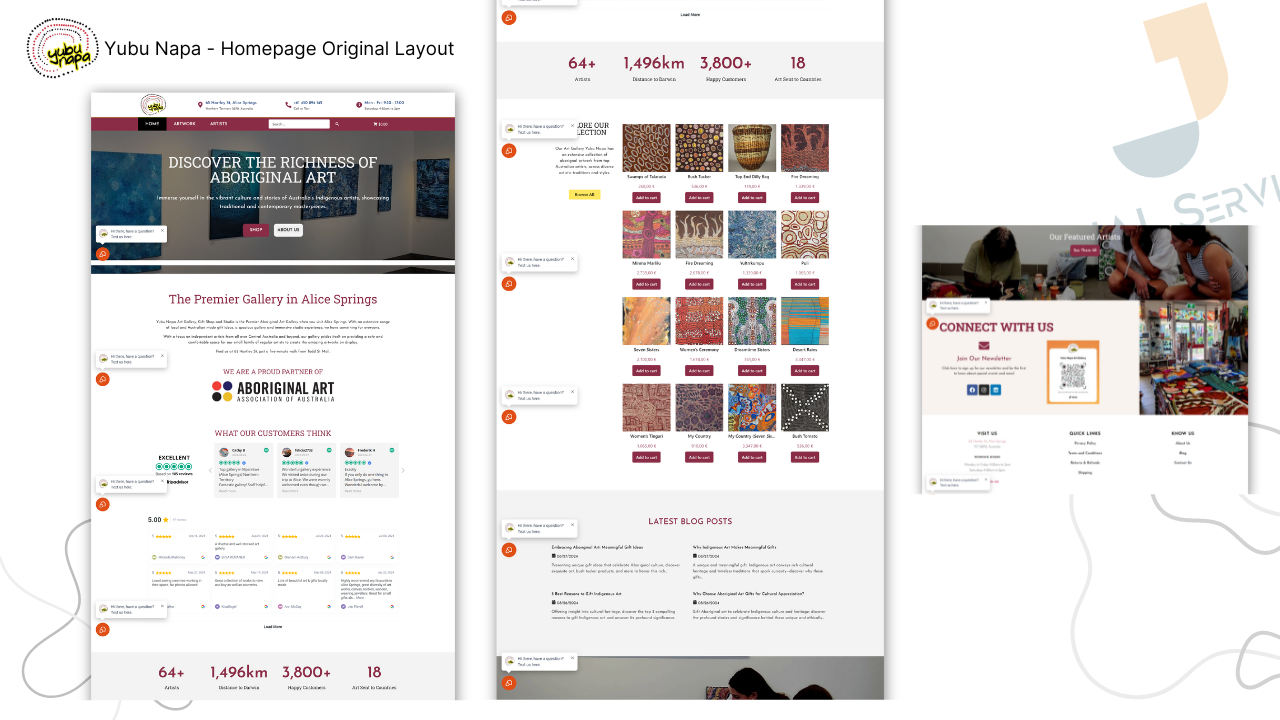1280x720 pixels.
Task: Click the QR code card in Connect With Us
Action: coord(1073,372)
